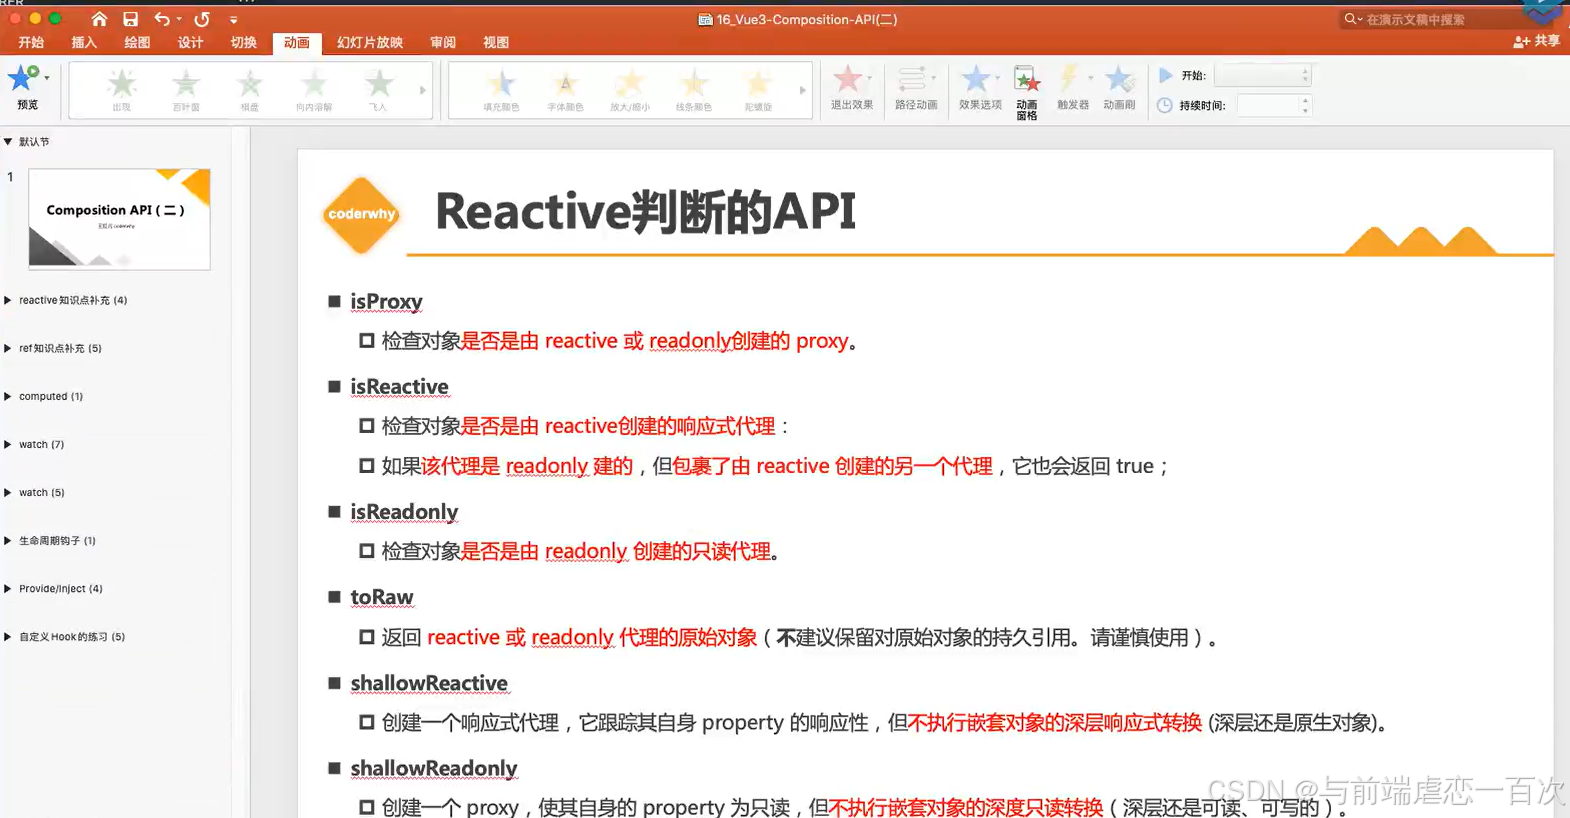Expand the computed (1) section
Screen dimensions: 1570x818
click(8, 396)
